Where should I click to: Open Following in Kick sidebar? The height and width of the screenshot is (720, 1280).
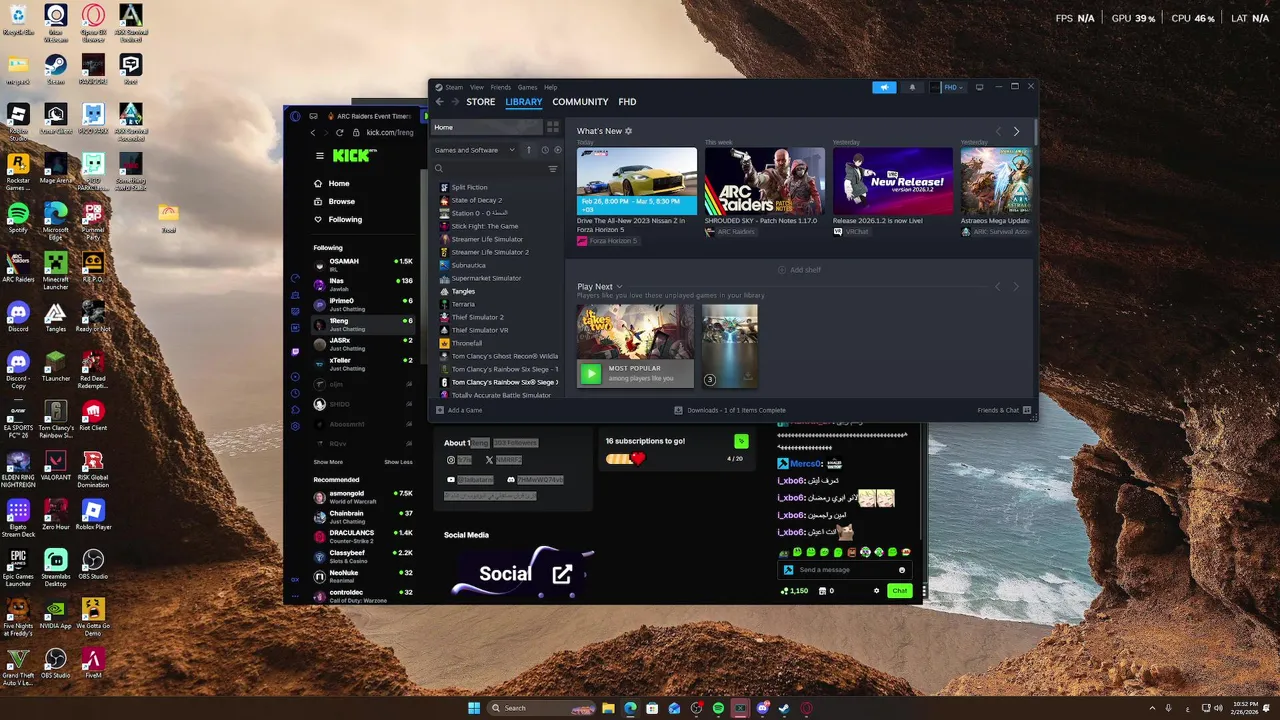click(x=345, y=219)
